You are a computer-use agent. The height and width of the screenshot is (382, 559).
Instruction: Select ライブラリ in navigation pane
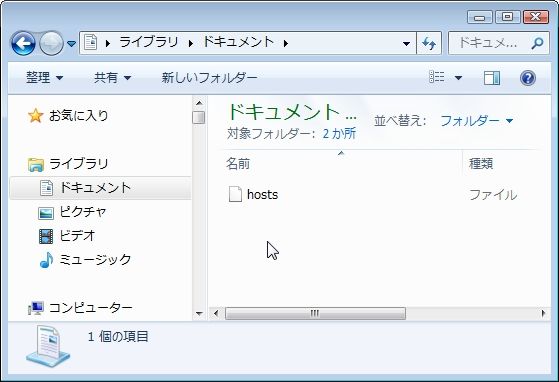point(78,164)
